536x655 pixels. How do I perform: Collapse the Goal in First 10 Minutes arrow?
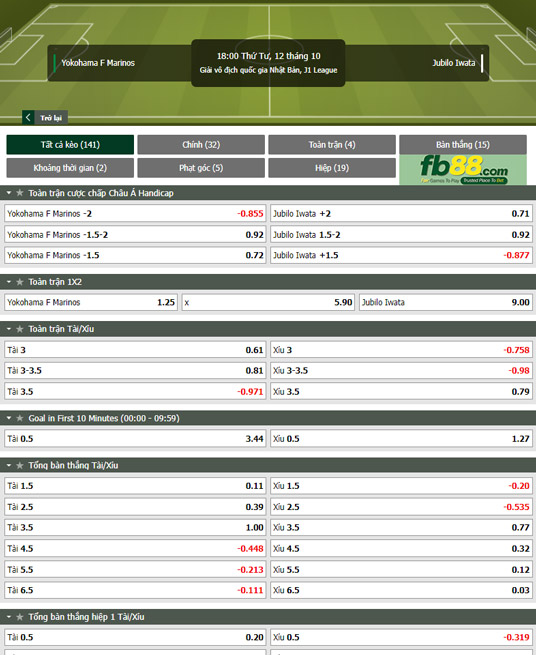pyautogui.click(x=9, y=418)
